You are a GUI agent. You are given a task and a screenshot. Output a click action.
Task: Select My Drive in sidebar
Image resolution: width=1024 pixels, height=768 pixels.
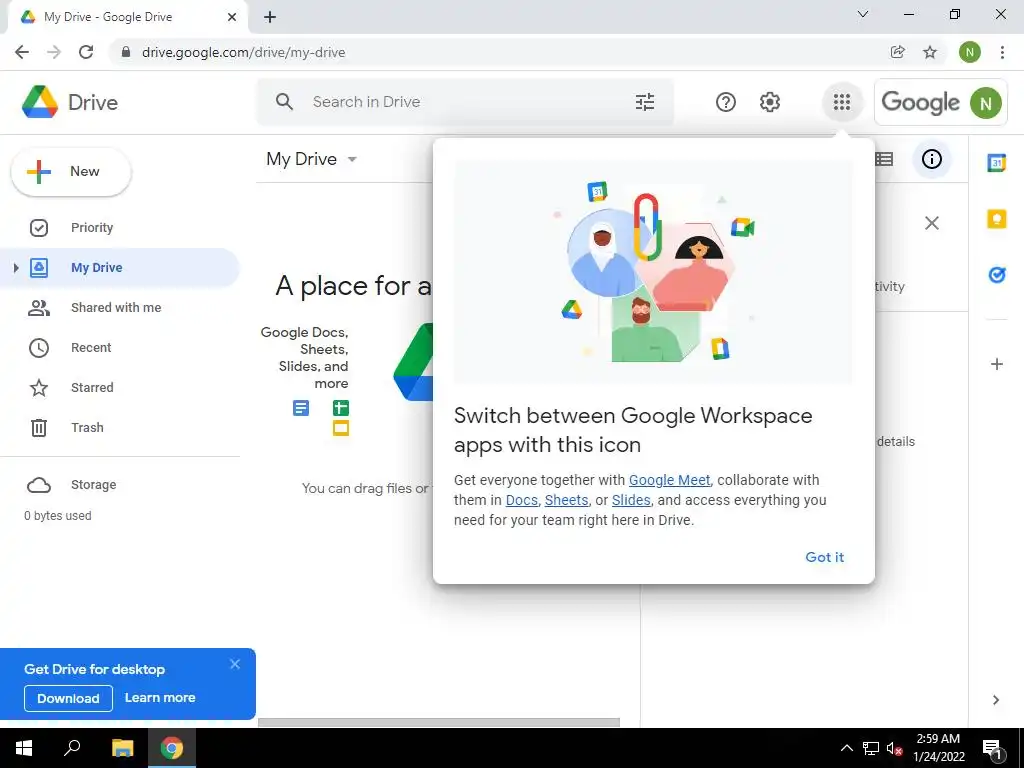point(120,268)
